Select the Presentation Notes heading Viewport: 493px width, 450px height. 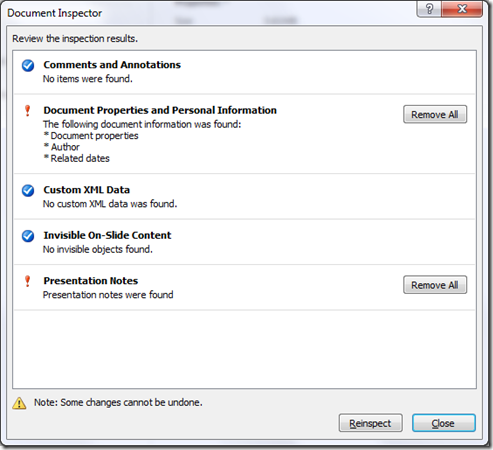91,281
